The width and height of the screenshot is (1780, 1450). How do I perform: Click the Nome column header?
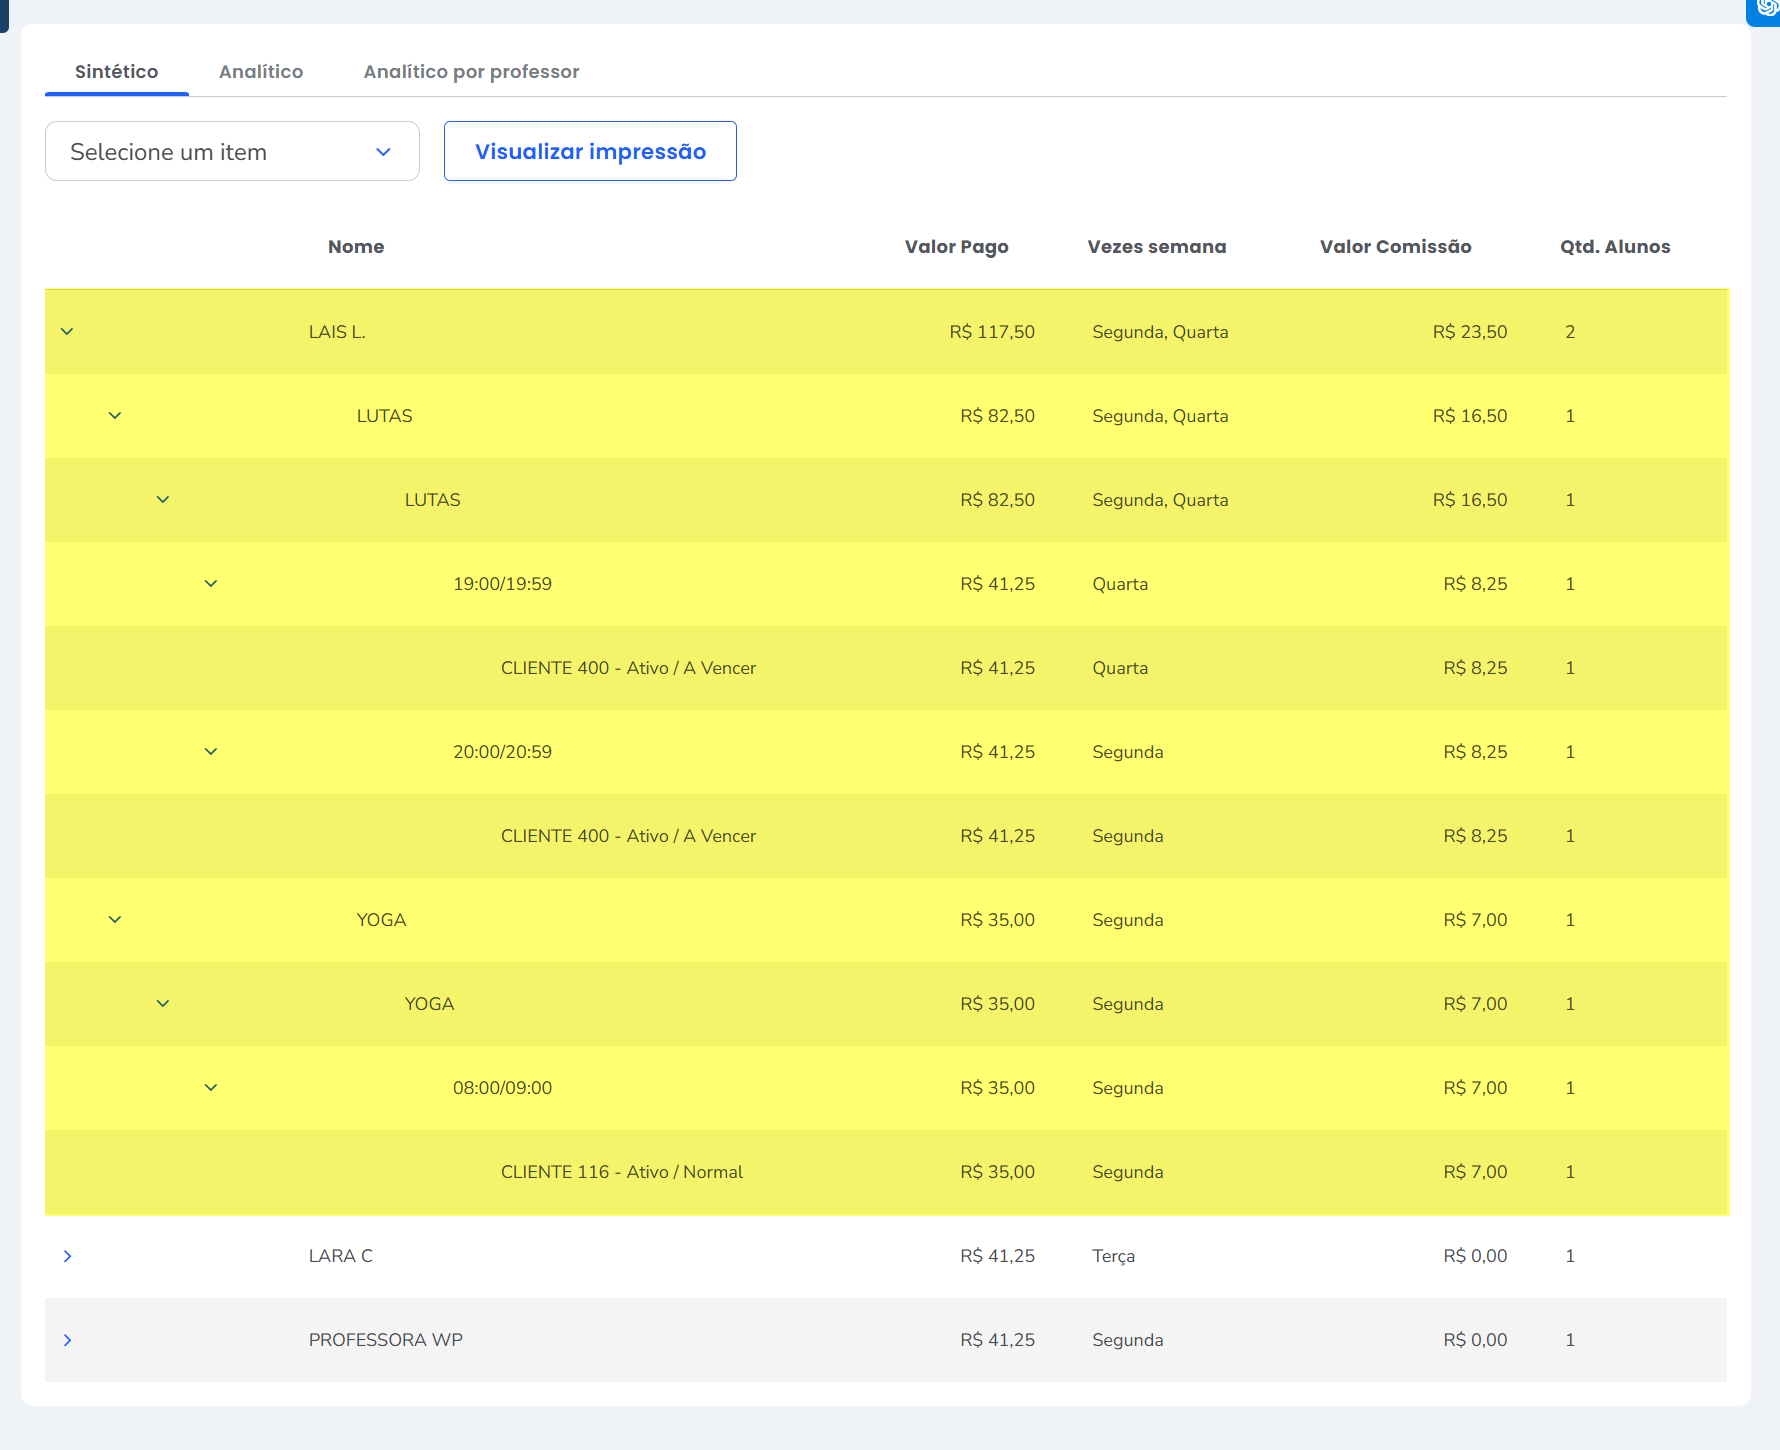(x=356, y=247)
